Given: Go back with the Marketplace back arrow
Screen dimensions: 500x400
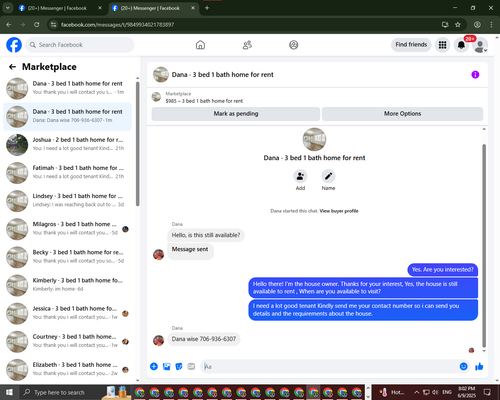Looking at the screenshot, I should tap(12, 67).
